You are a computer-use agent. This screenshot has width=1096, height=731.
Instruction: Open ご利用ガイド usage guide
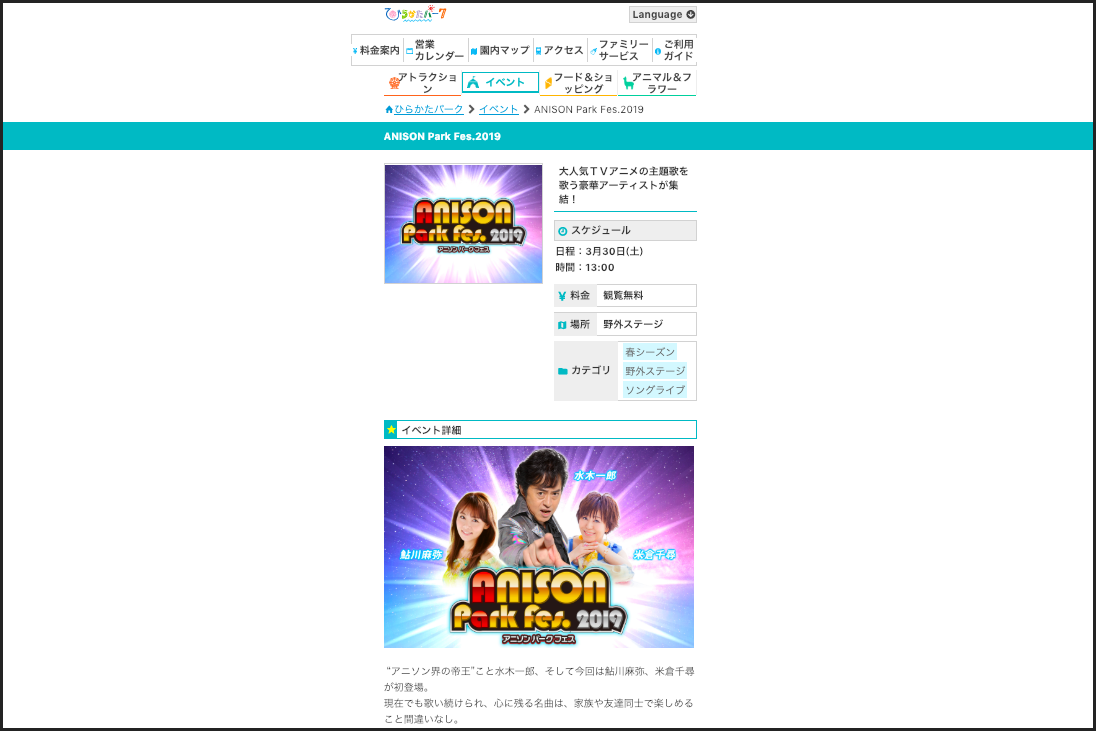(674, 51)
